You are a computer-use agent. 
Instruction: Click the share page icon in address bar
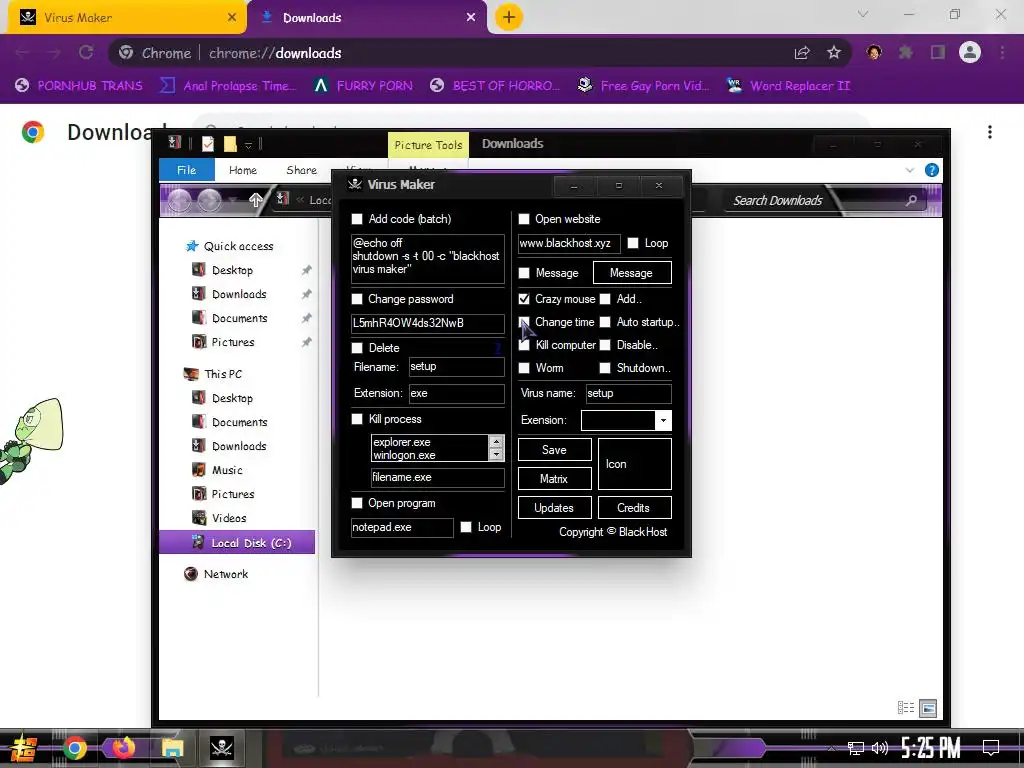pos(802,53)
